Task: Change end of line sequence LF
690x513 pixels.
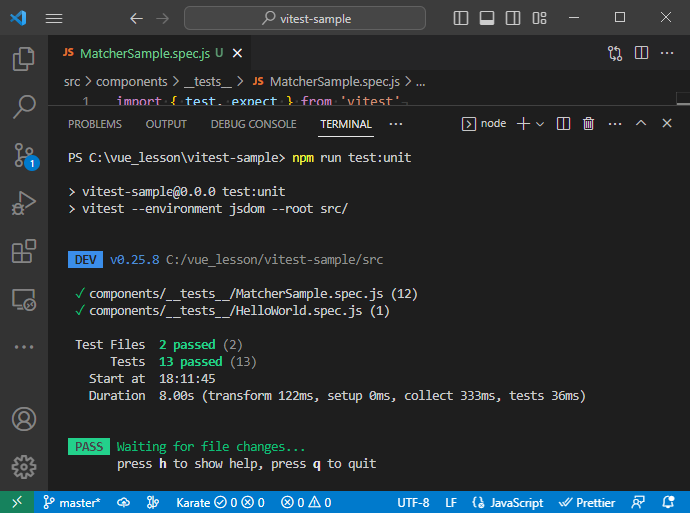Action: tap(451, 502)
